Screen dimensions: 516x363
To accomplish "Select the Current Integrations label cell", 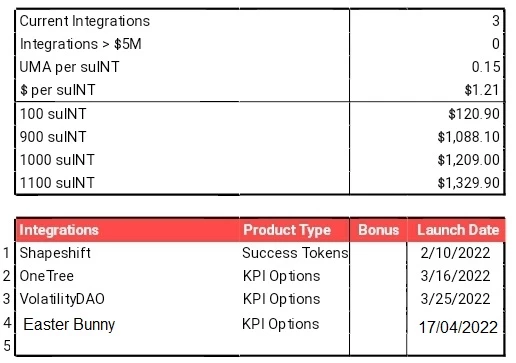I will [182, 21].
